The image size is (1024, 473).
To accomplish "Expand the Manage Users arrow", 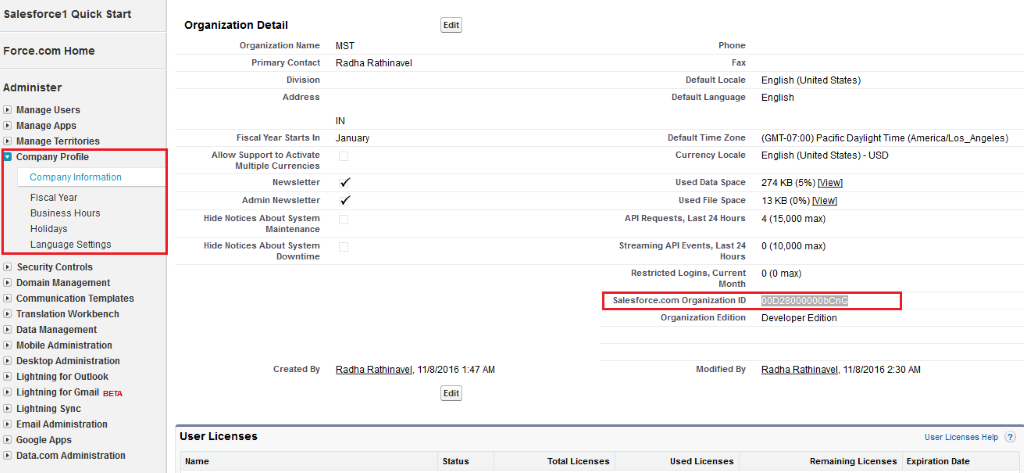I will point(8,110).
